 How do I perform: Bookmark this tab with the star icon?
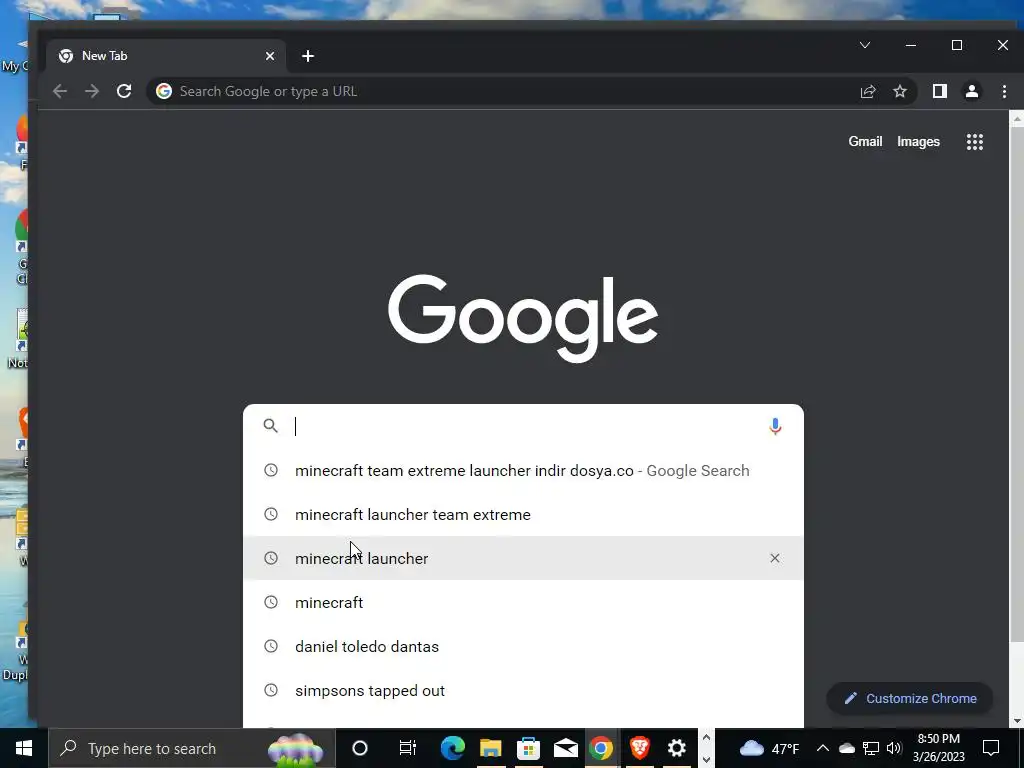pos(900,91)
